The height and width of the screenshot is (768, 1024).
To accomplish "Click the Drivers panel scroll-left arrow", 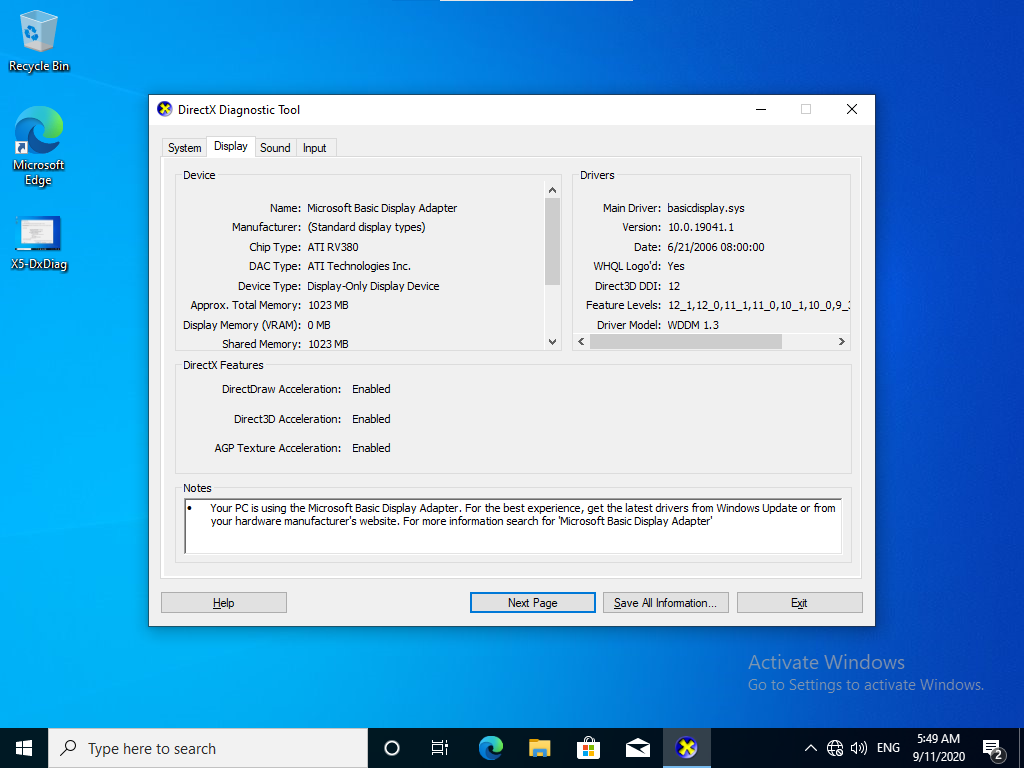I will point(581,342).
